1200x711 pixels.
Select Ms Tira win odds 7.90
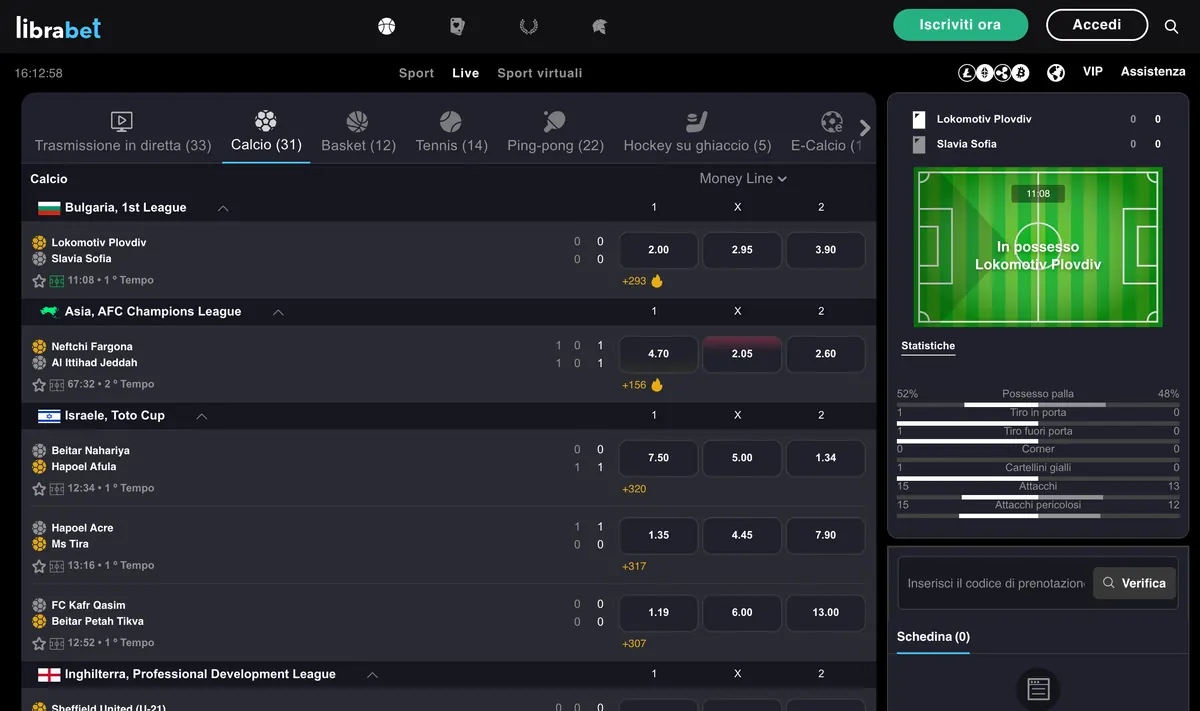point(826,535)
